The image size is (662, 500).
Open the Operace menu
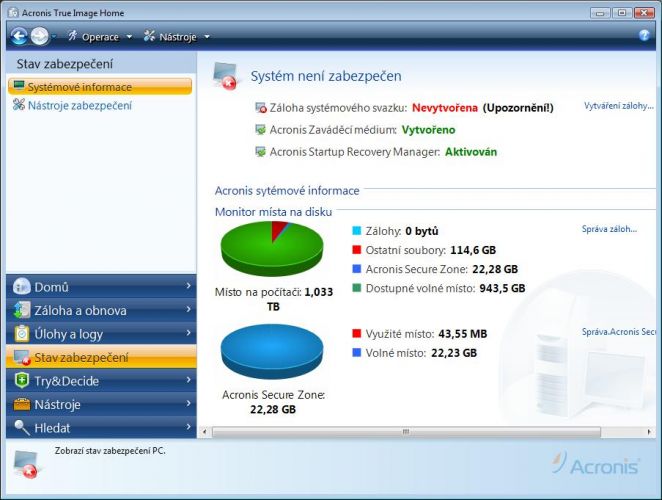[100, 37]
